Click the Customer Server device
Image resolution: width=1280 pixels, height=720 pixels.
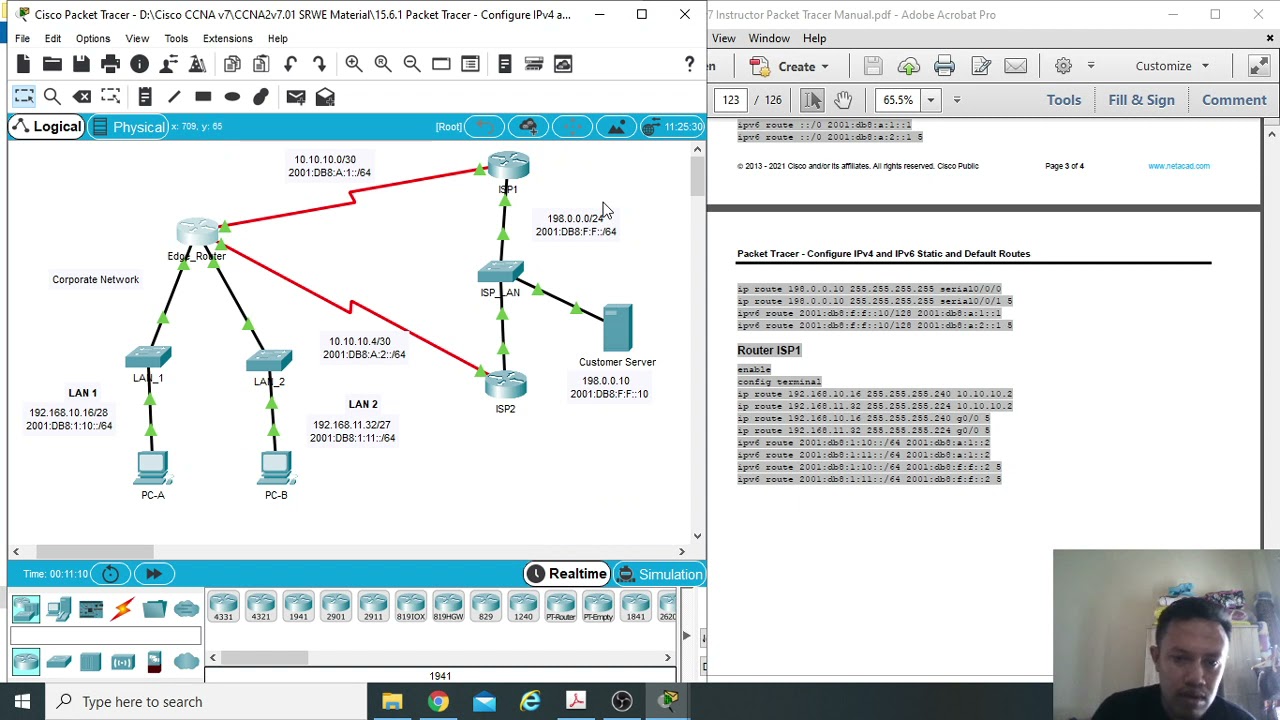point(617,328)
